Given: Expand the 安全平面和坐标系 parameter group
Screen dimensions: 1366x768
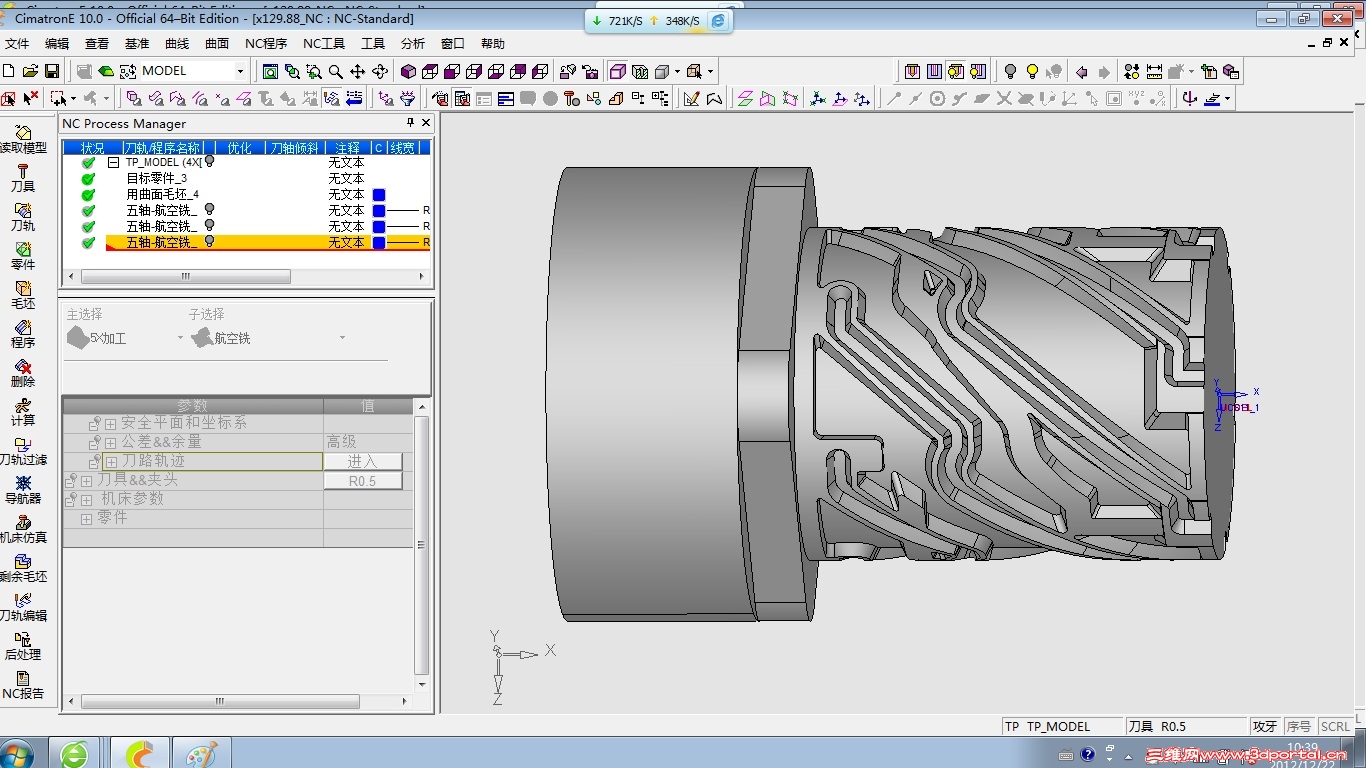Looking at the screenshot, I should click(110, 424).
